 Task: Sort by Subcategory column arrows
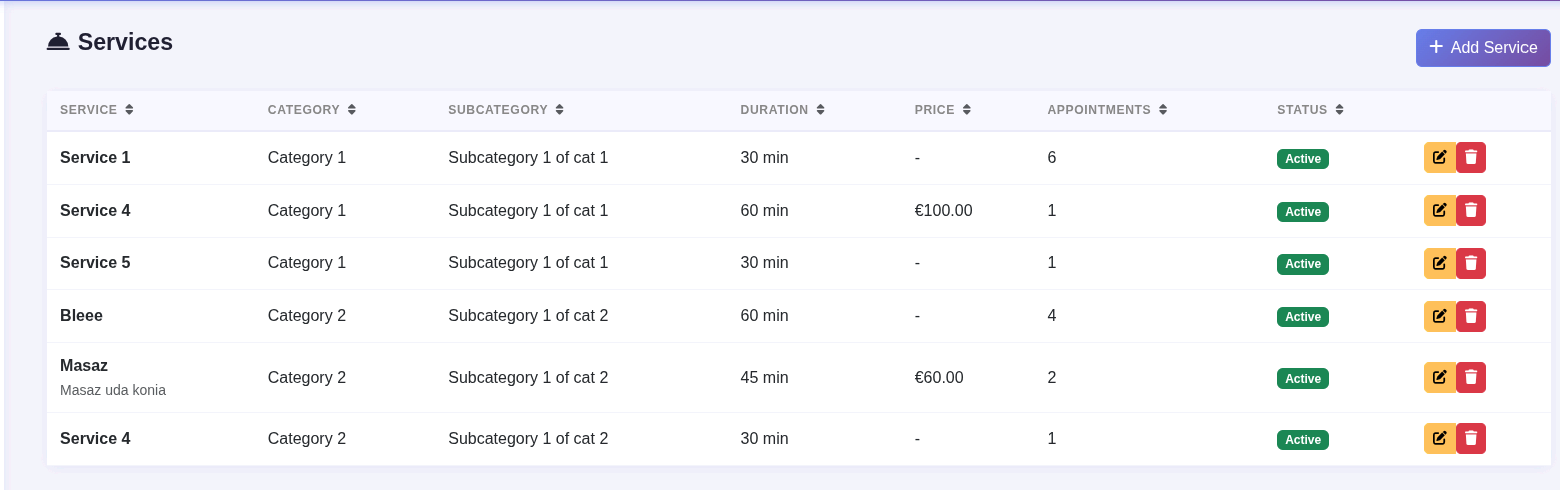pos(559,110)
